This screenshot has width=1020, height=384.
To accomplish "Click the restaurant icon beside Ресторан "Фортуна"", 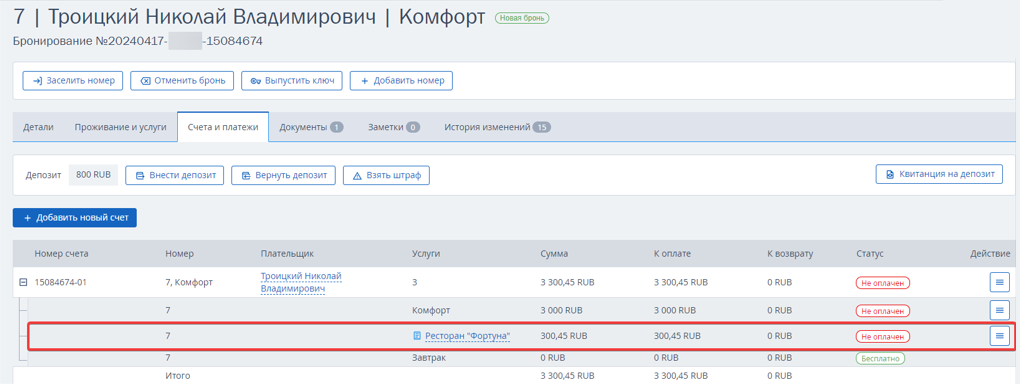I will tap(418, 336).
